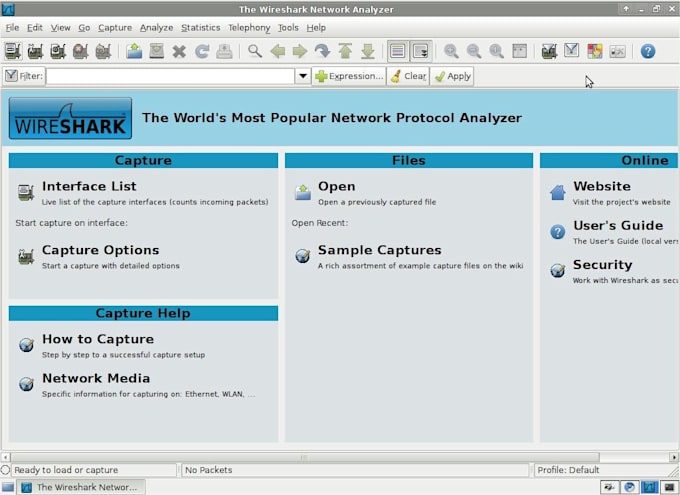Toggle colorize packet list button
Screen dimensions: 680x495
coord(398,51)
